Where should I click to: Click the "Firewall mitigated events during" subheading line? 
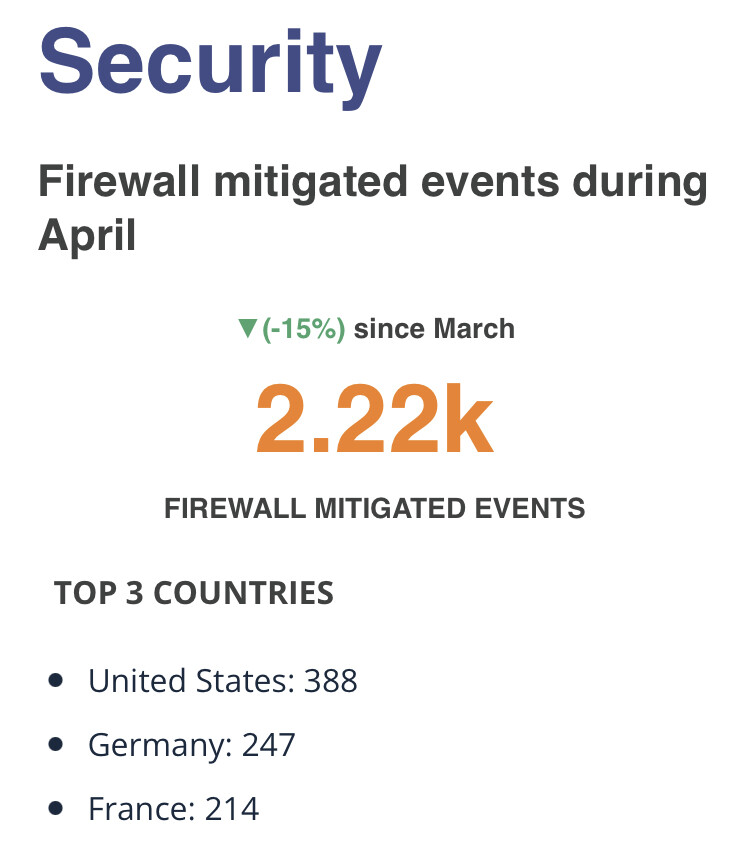tap(372, 184)
